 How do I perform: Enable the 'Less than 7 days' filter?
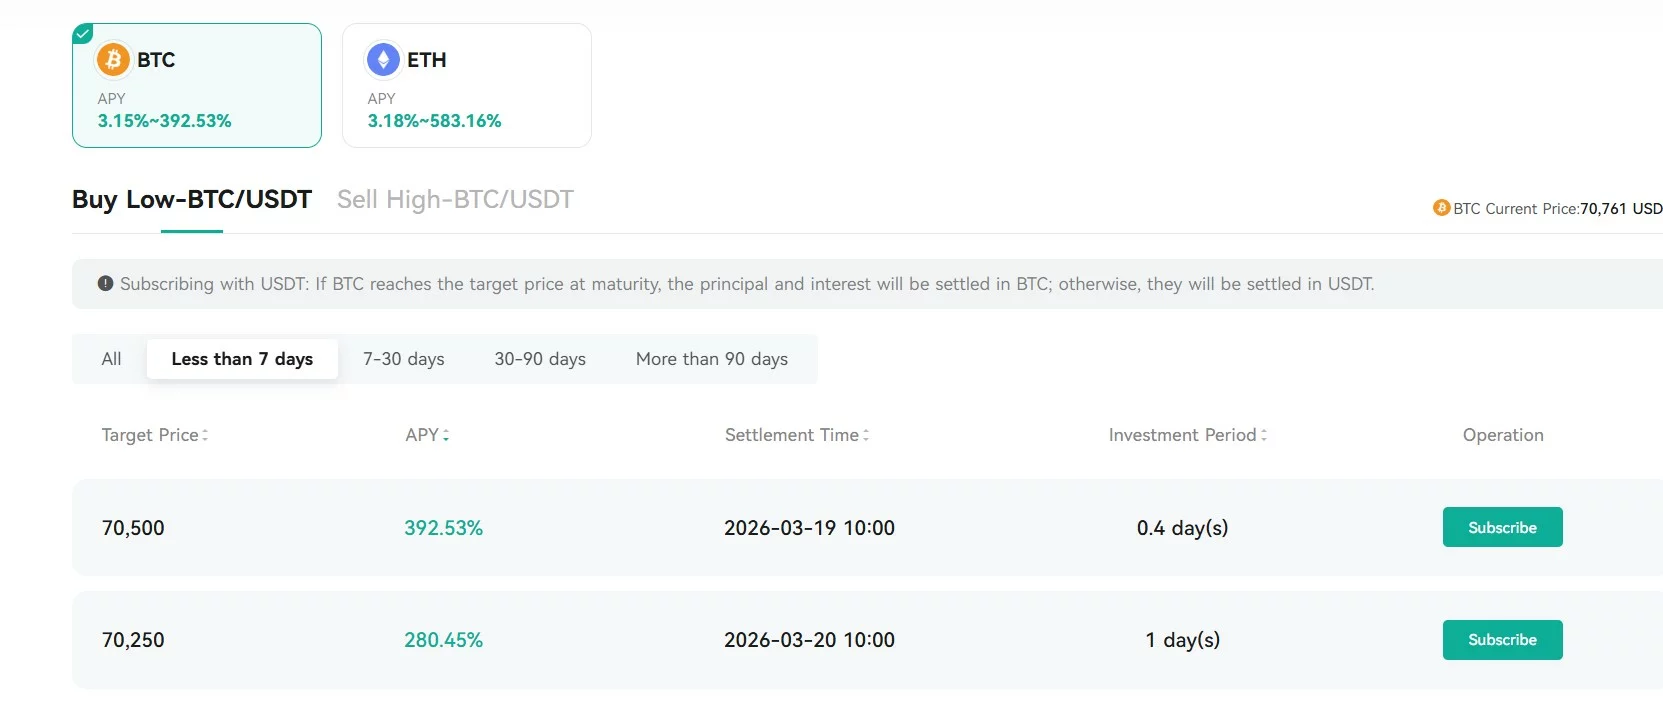tap(242, 359)
